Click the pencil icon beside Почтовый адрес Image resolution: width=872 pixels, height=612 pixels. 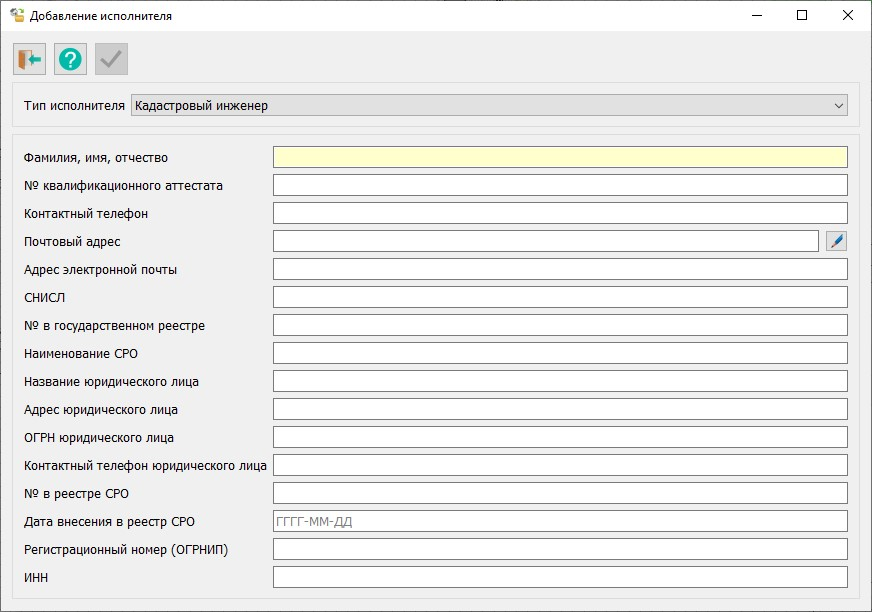(x=836, y=241)
